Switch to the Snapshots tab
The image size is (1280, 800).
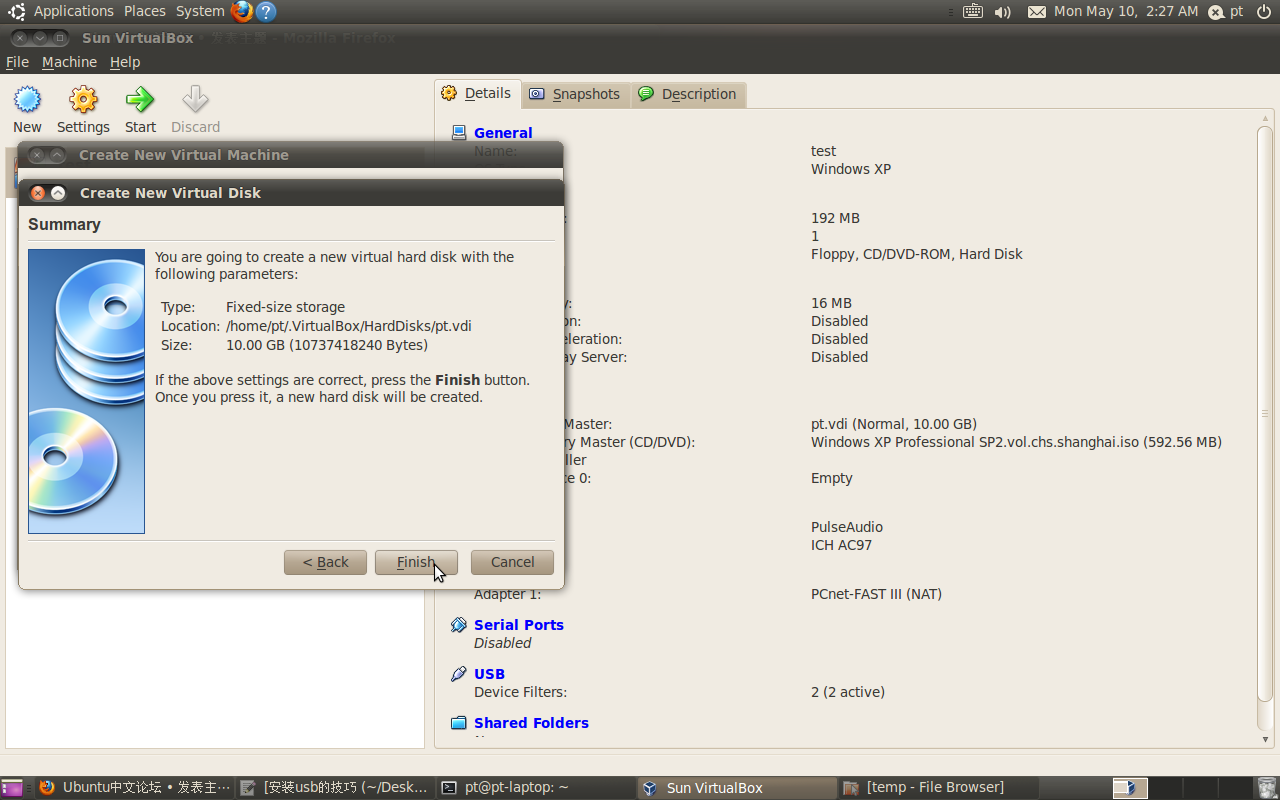[x=575, y=94]
